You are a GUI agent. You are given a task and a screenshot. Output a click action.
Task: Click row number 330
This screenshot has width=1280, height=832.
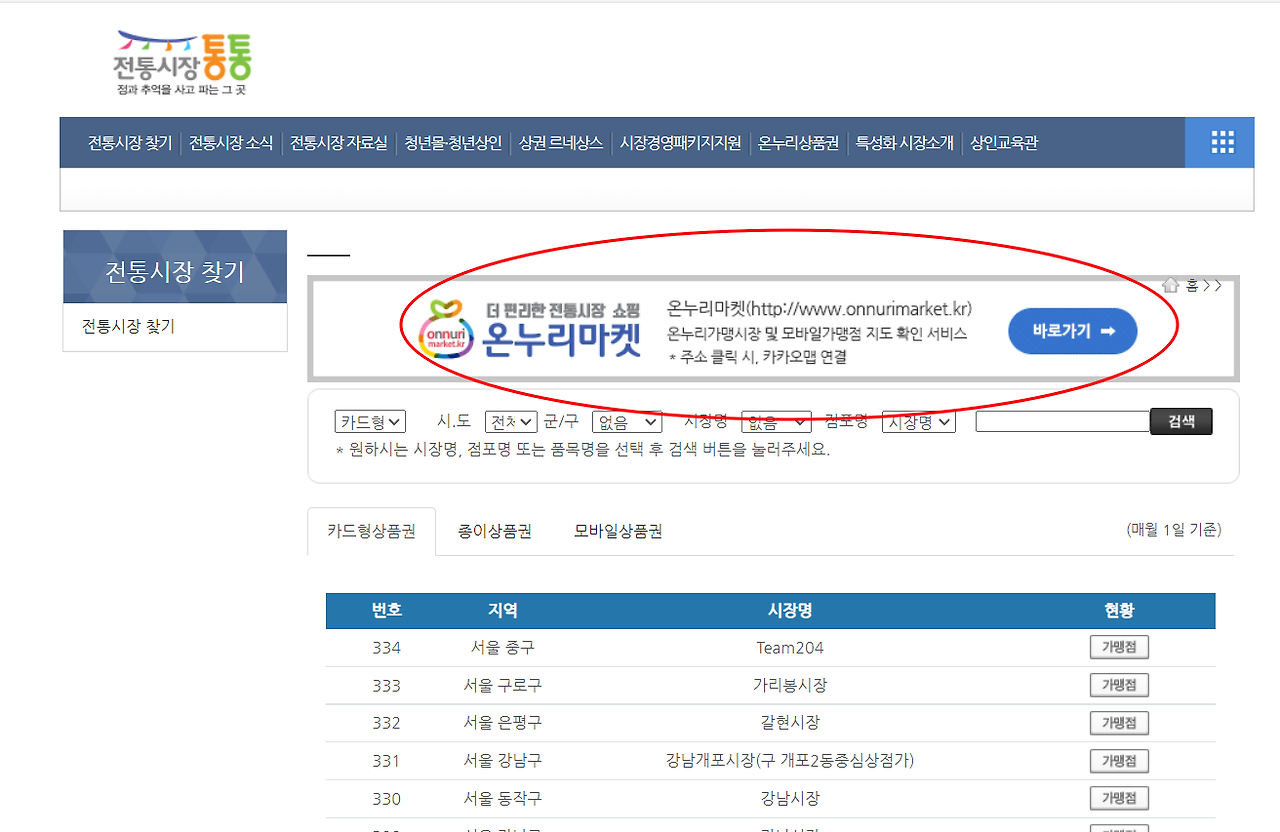(386, 799)
